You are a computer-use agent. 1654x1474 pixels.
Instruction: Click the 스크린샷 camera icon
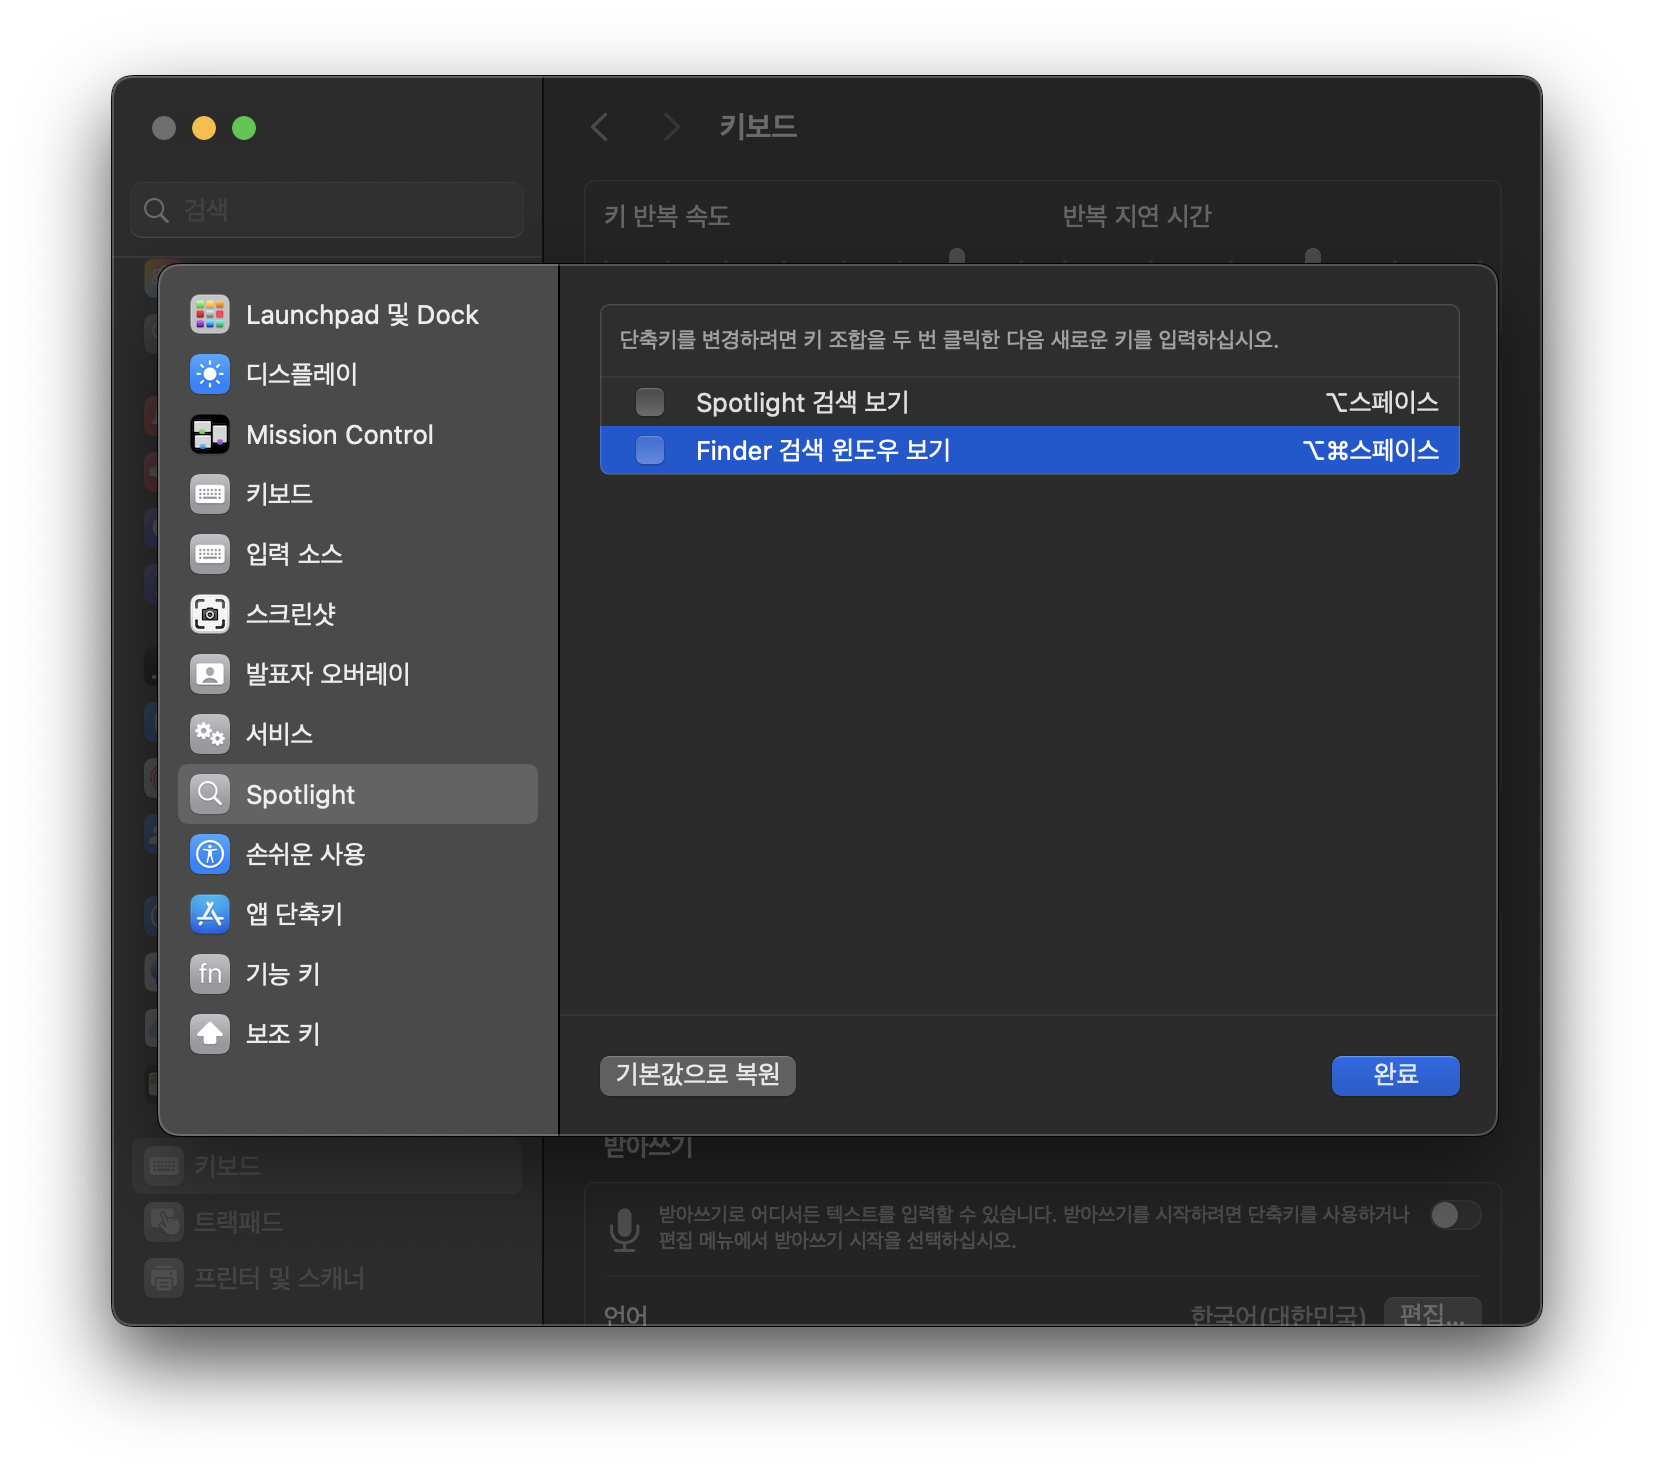[210, 614]
